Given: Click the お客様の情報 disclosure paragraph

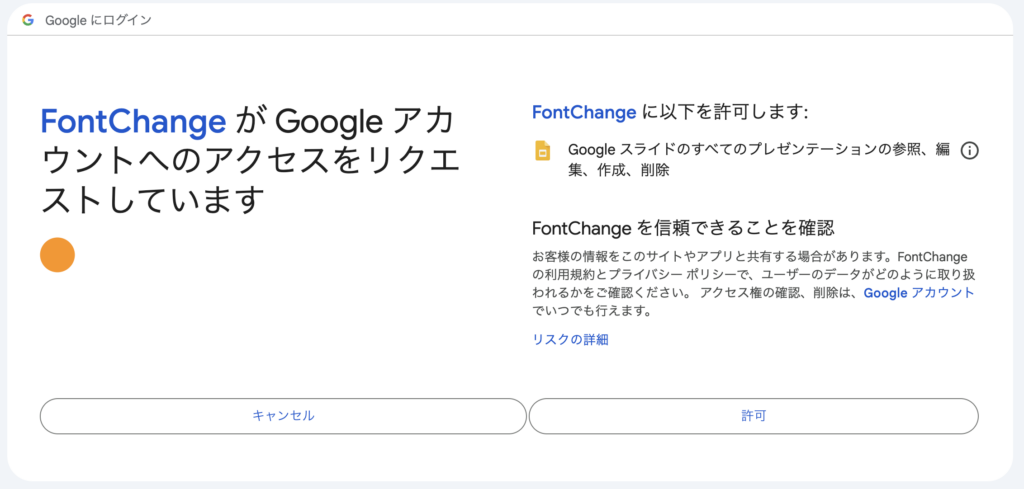Looking at the screenshot, I should click(754, 283).
